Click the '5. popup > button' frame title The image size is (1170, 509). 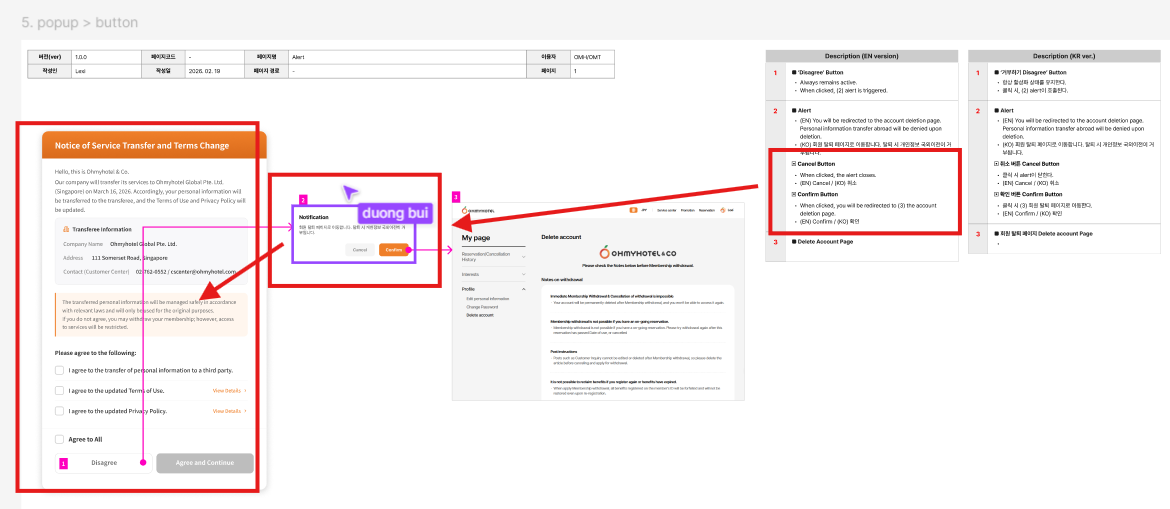[80, 22]
